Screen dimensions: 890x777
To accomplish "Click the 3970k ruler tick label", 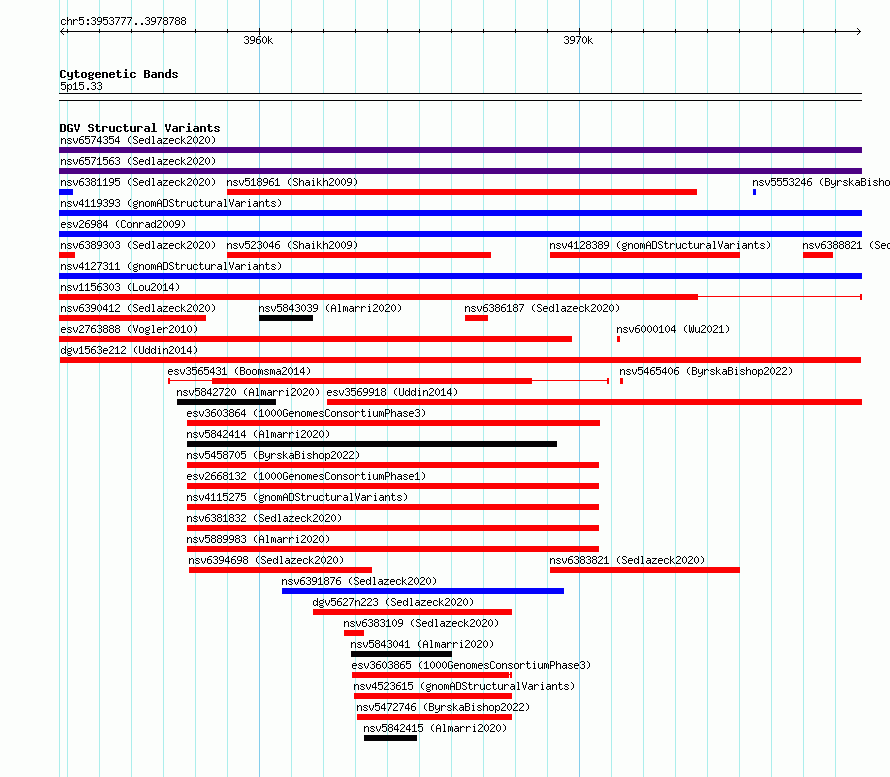I will tap(578, 40).
